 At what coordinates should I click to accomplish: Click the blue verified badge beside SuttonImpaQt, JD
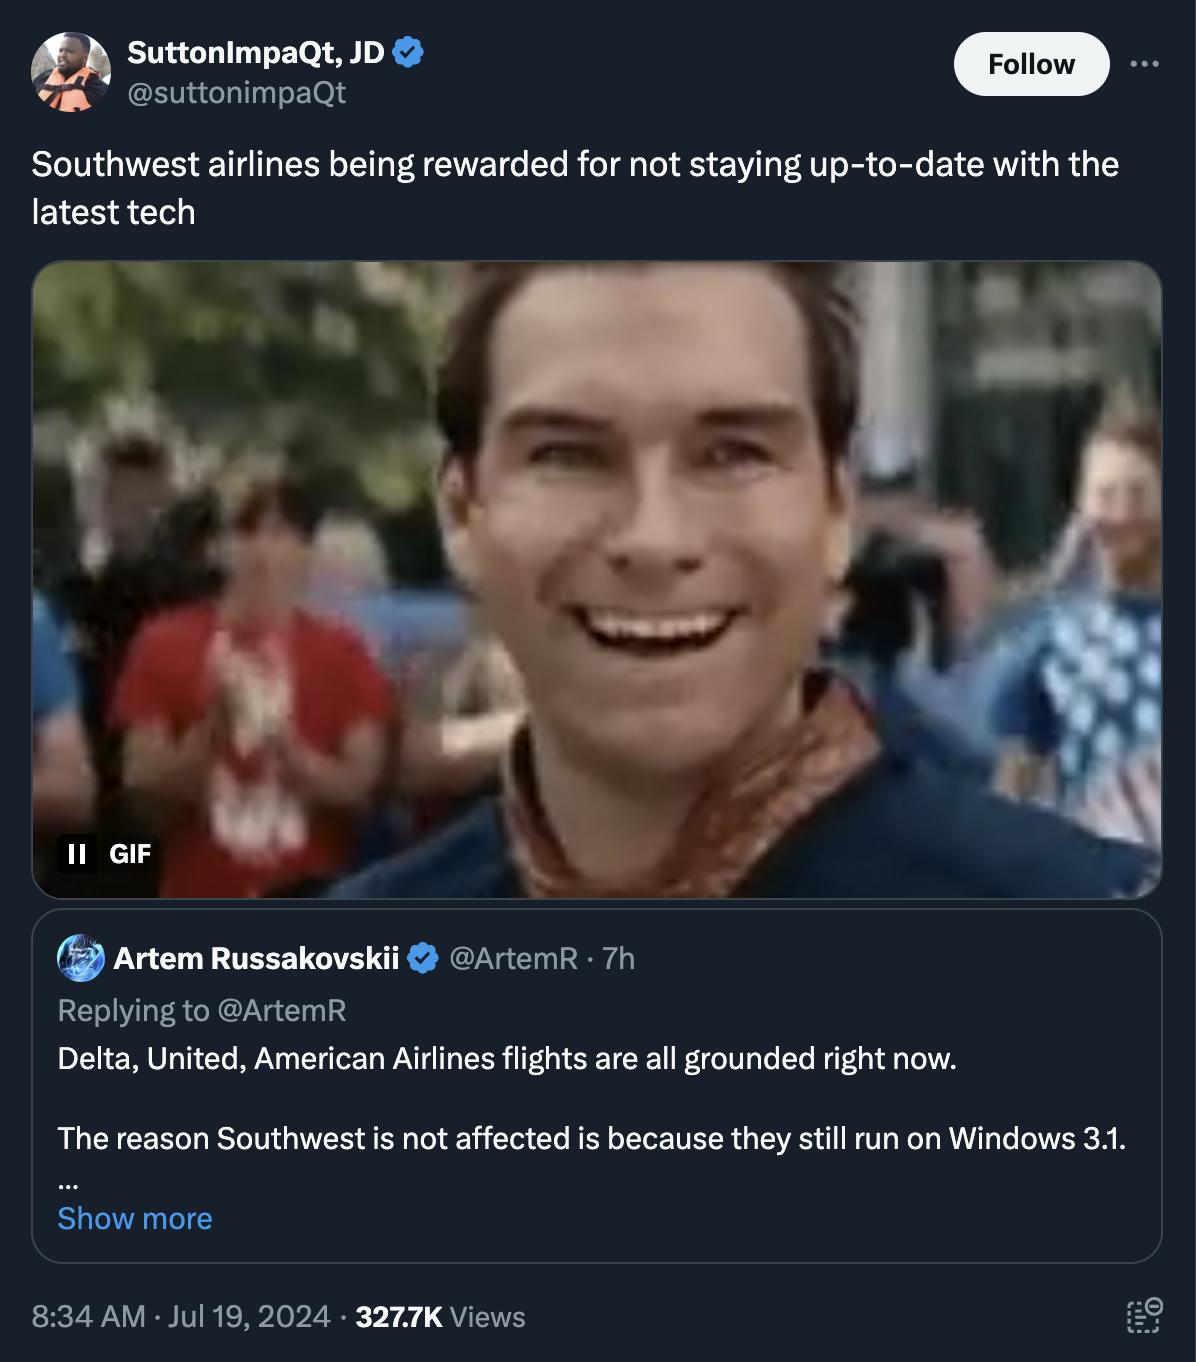408,52
